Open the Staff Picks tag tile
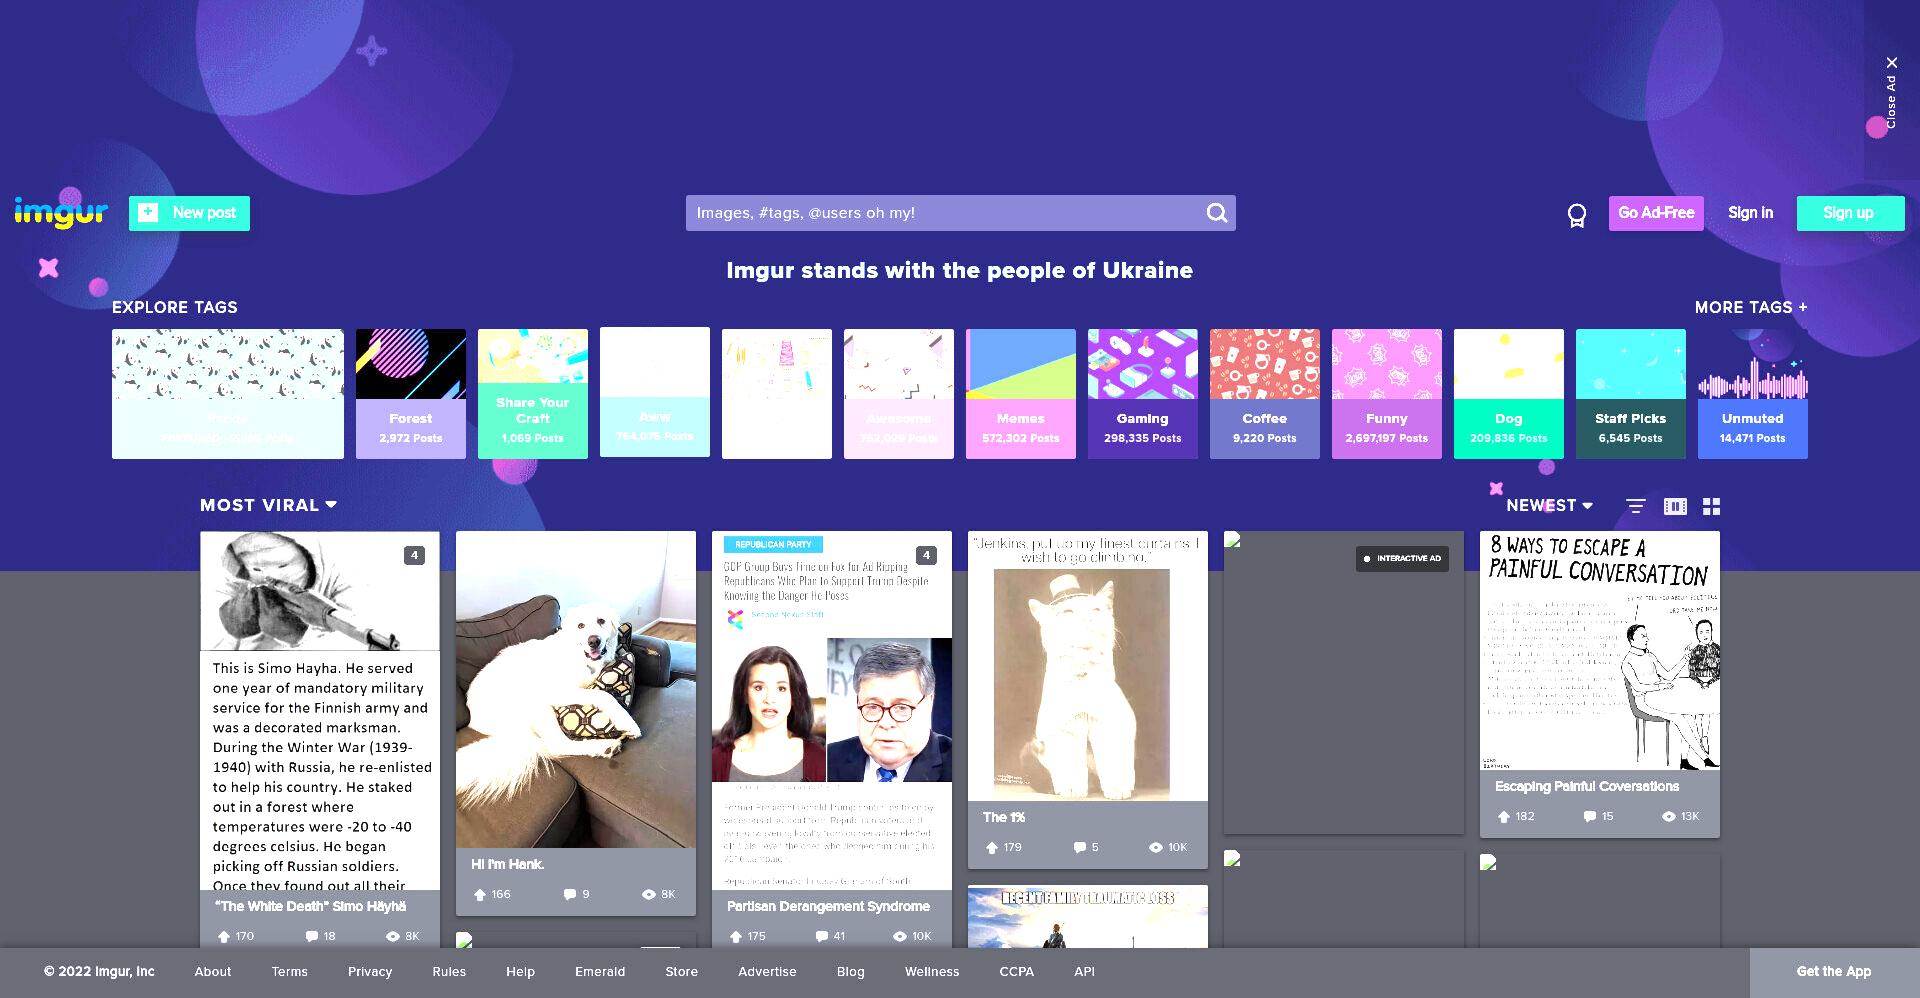 [x=1631, y=394]
